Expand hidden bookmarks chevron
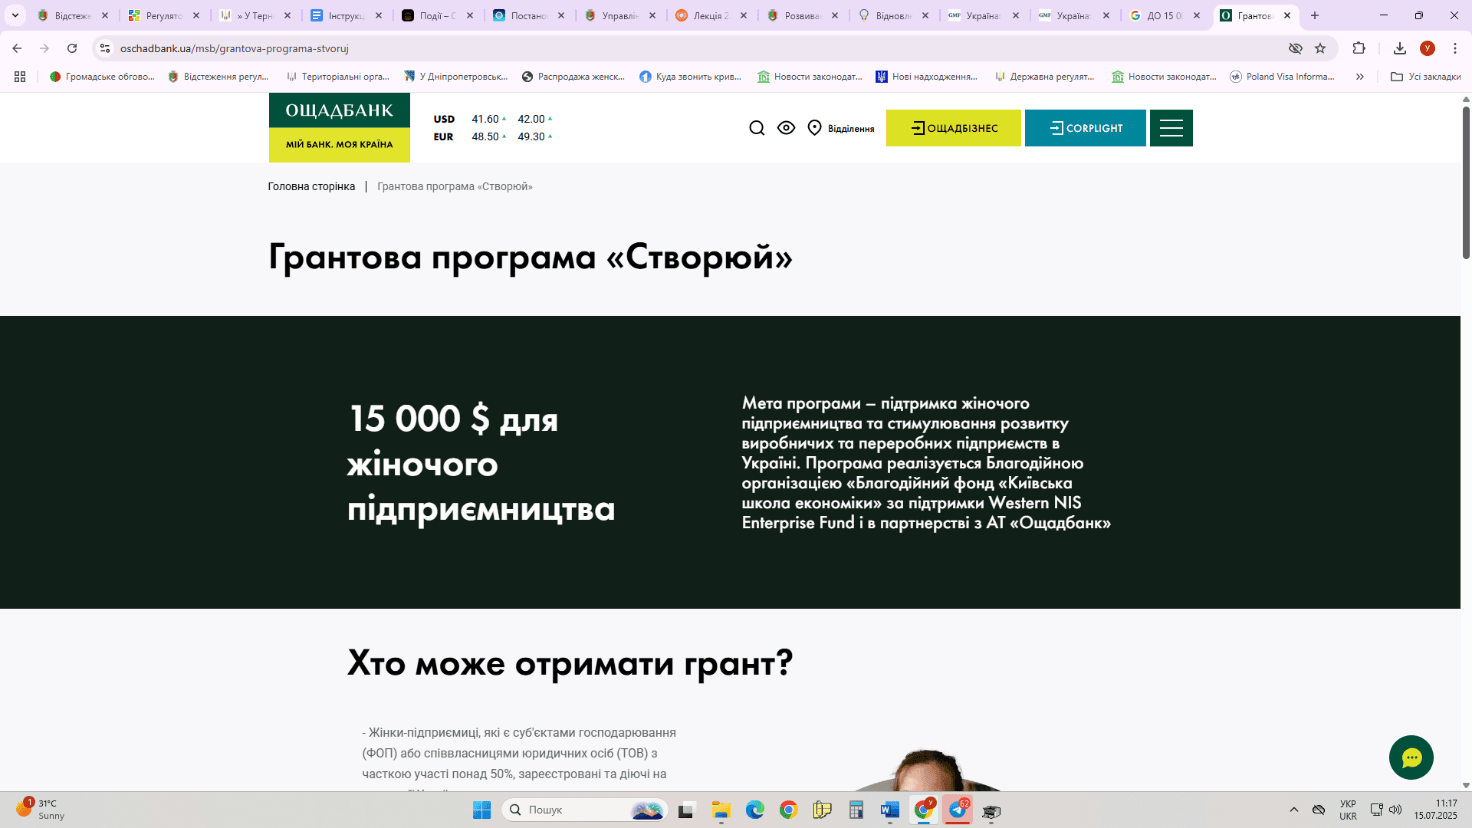The image size is (1472, 828). point(1360,76)
